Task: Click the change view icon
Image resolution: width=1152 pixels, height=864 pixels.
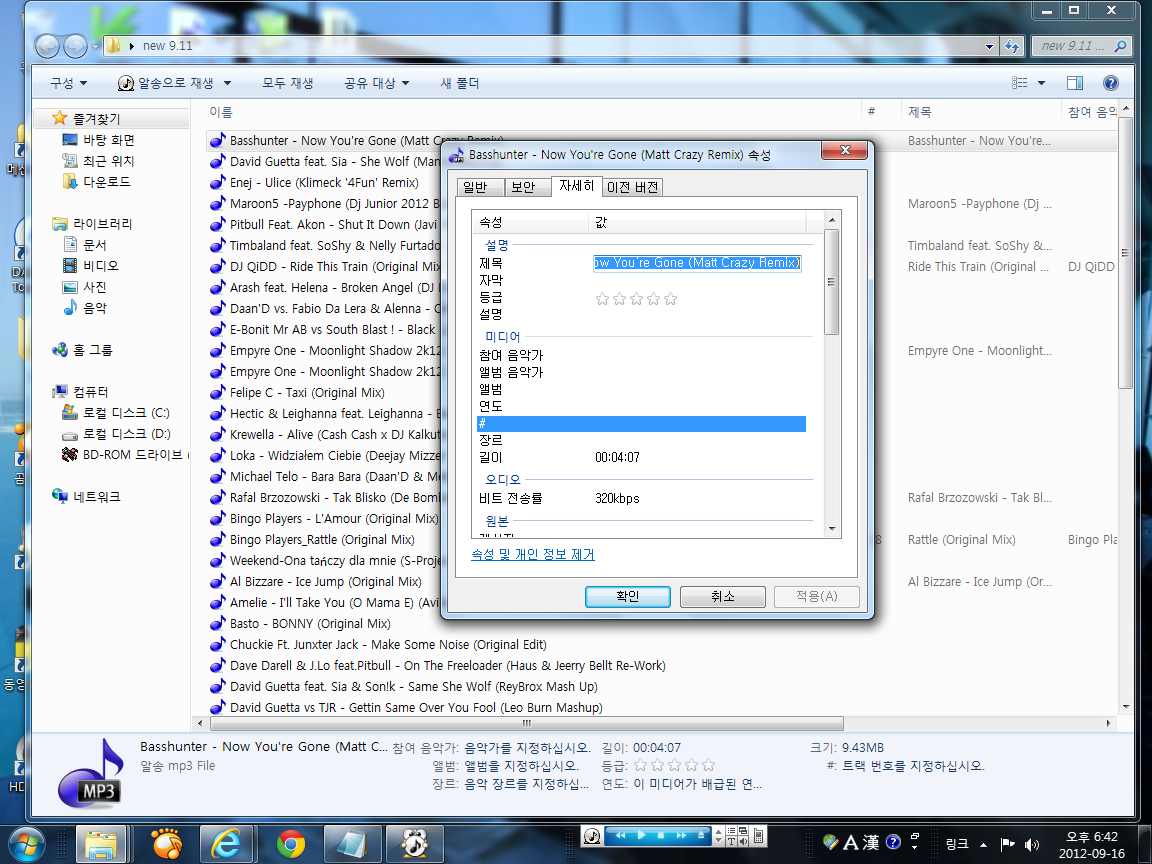Action: point(1020,83)
